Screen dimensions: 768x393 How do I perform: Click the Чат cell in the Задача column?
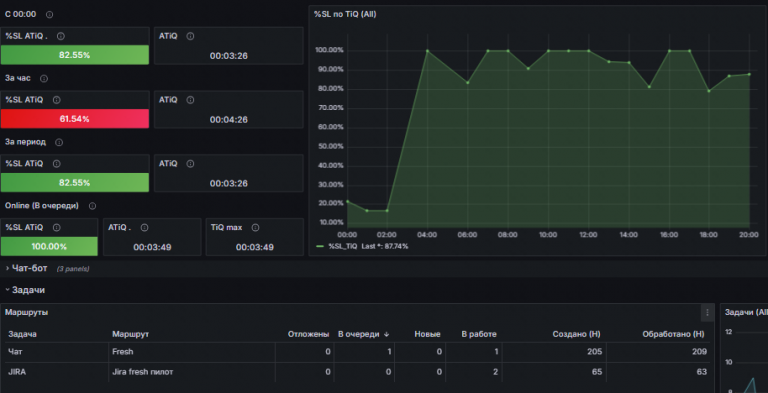pos(15,352)
